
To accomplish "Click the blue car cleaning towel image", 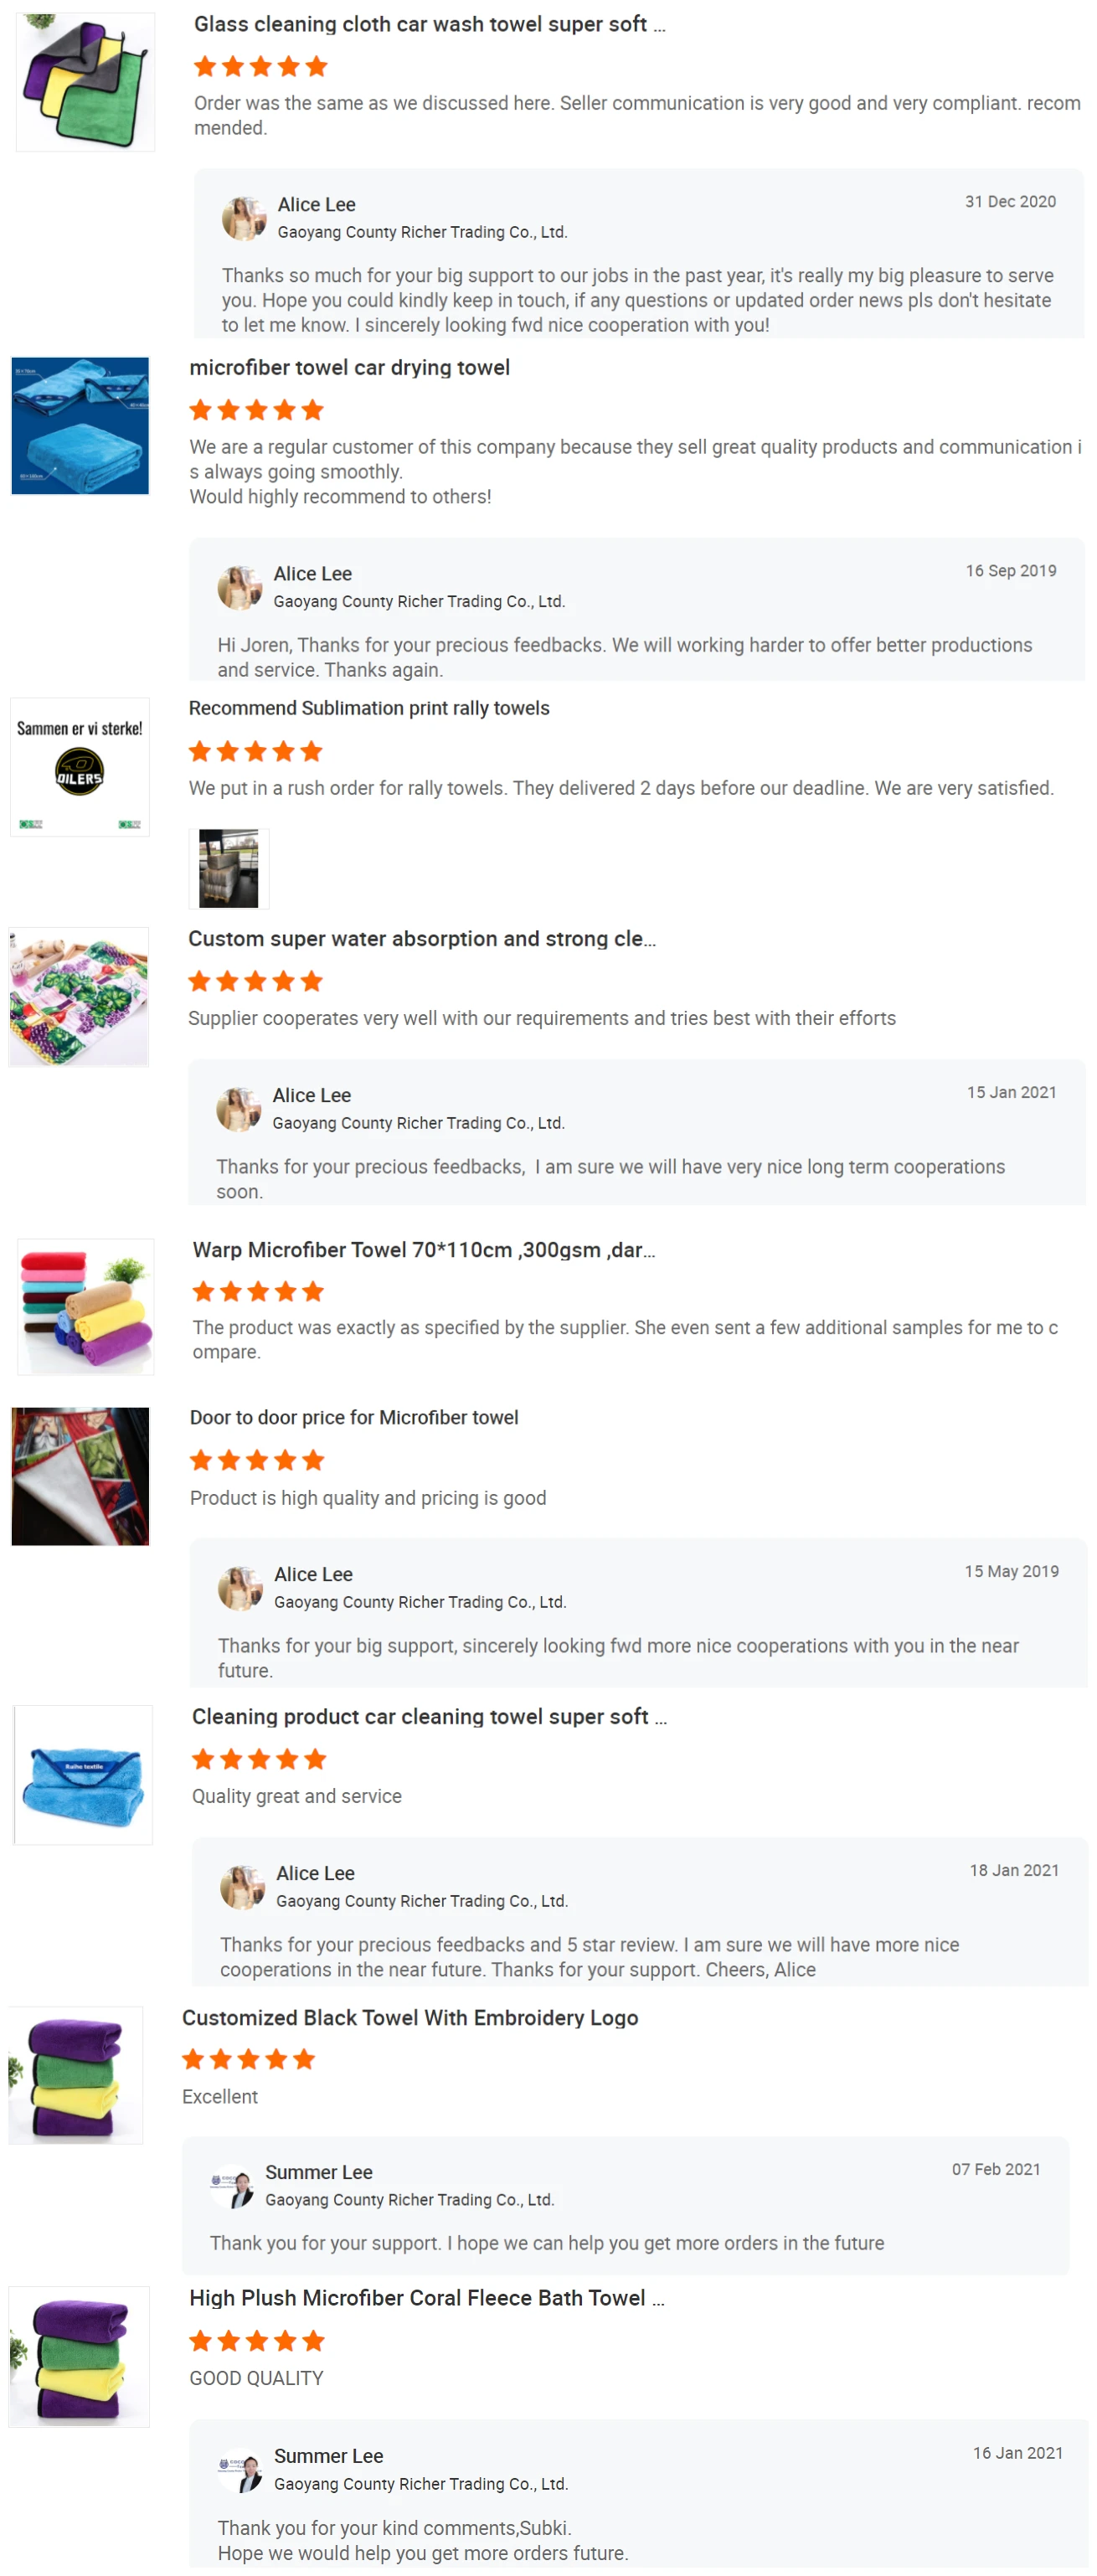I will pos(83,1774).
